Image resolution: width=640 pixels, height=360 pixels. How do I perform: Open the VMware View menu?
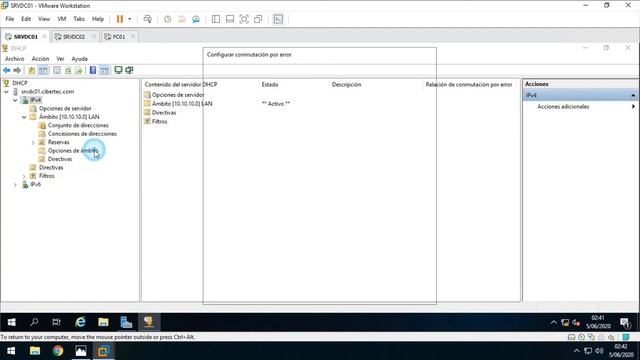44,19
